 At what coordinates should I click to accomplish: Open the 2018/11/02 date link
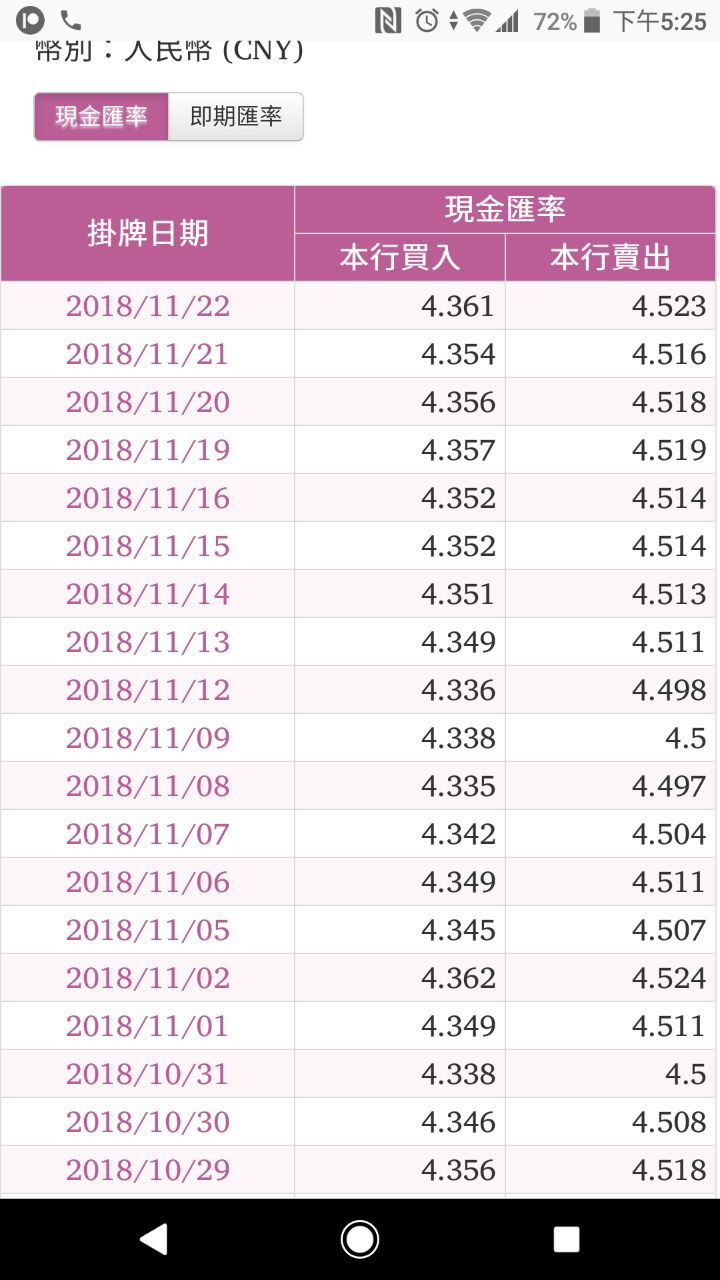point(148,978)
